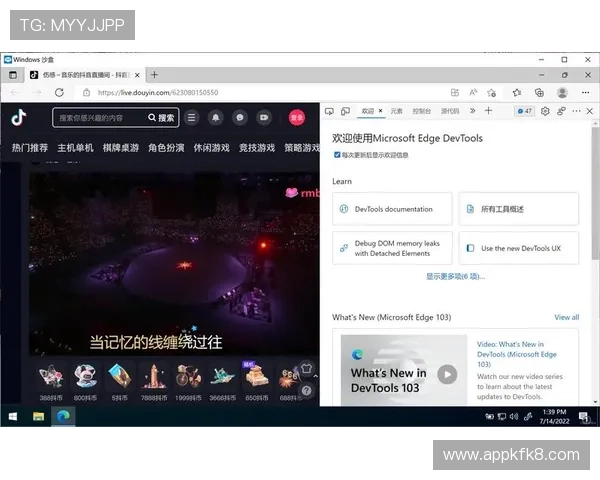Screen dimensions: 600x480
Task: Click the question mark help icon
Action: pos(307,390)
